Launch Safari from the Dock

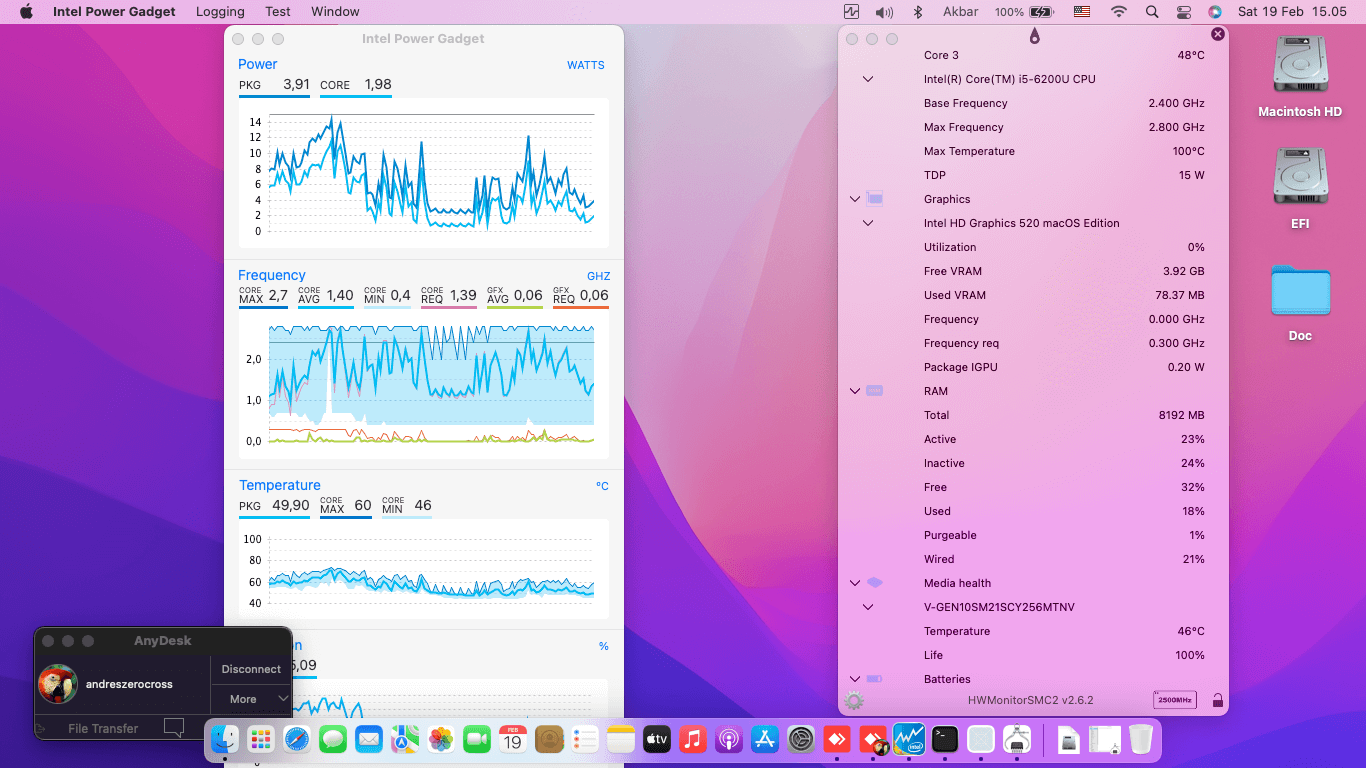(x=297, y=740)
